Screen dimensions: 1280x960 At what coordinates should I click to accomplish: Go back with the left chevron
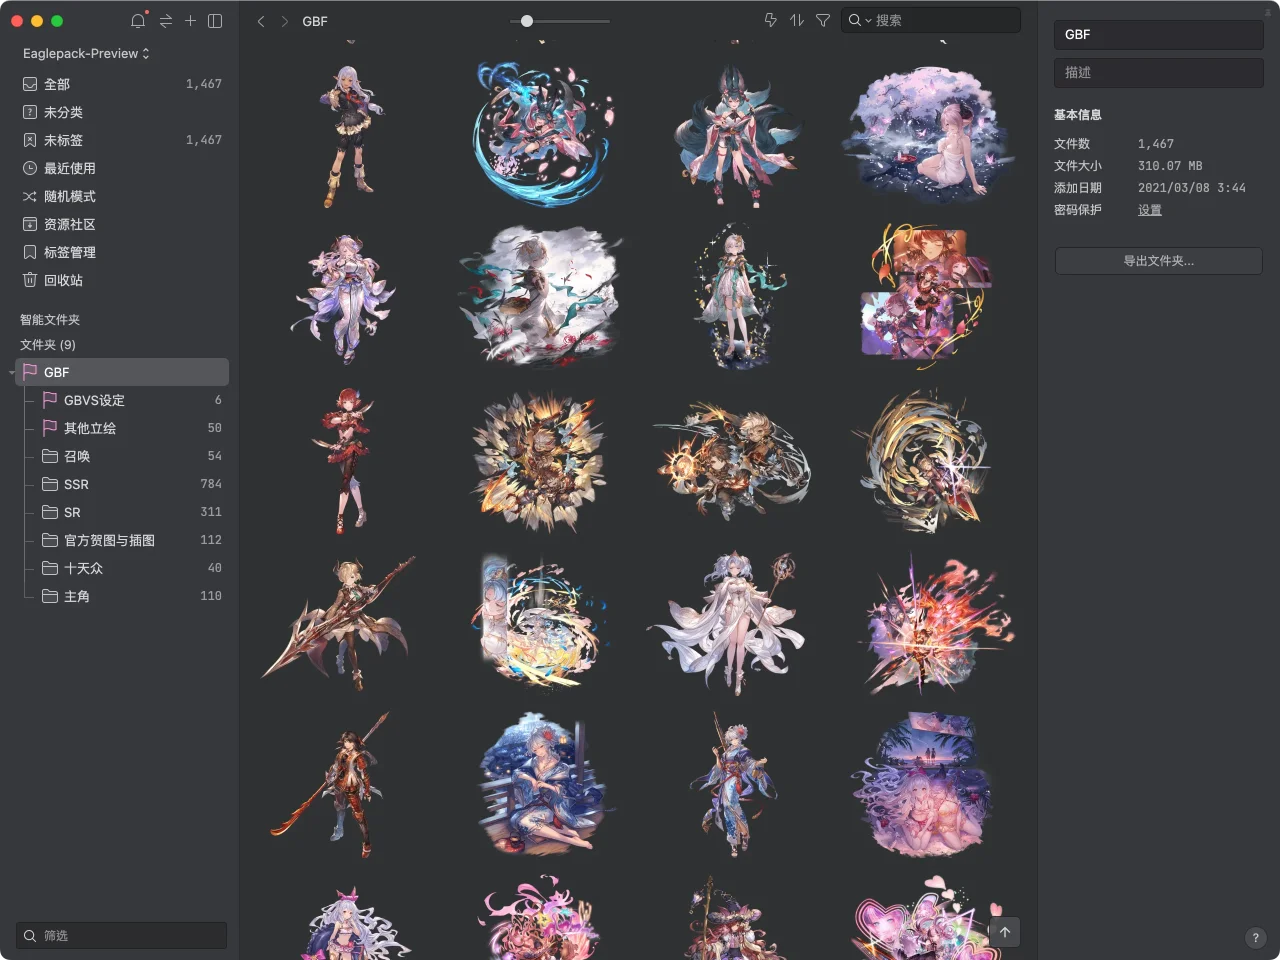pos(261,21)
